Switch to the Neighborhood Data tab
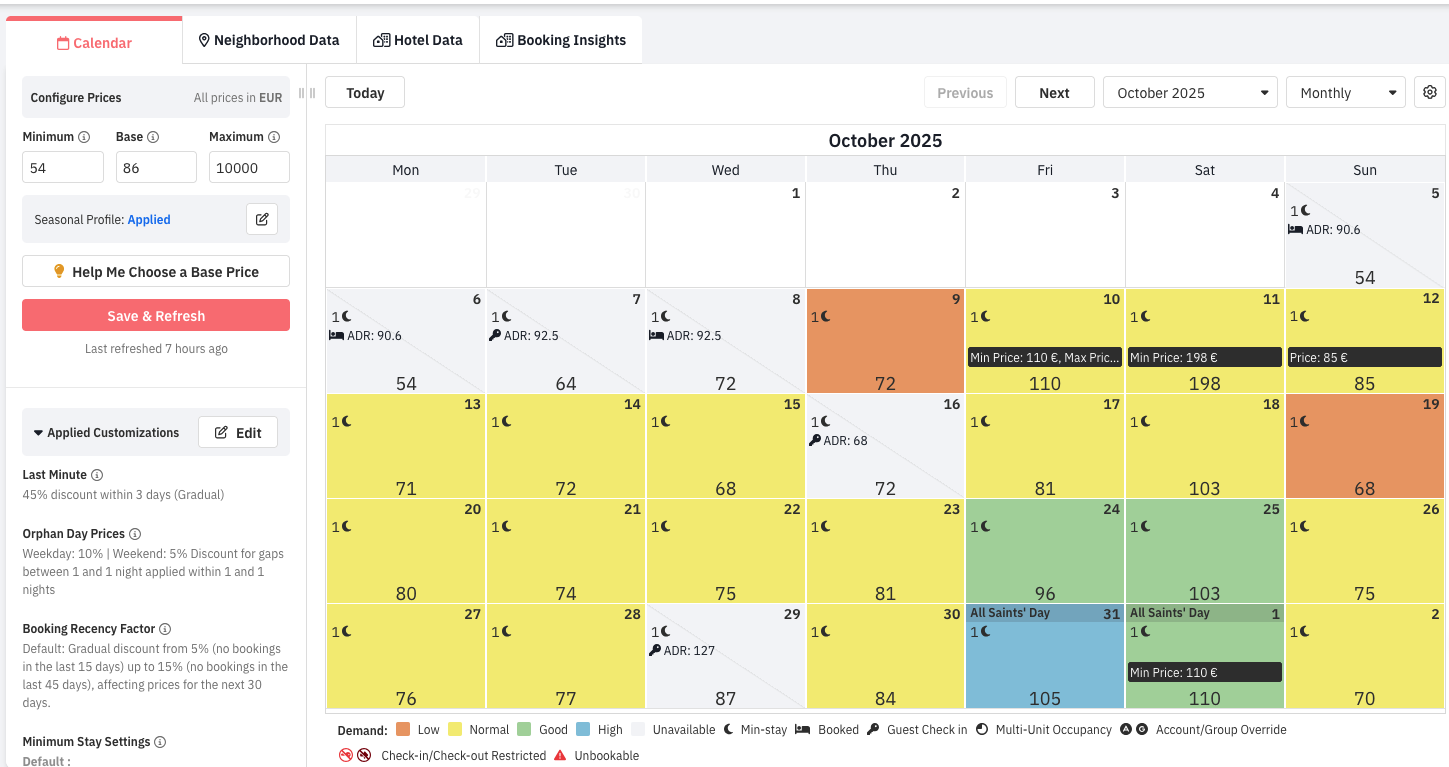Image resolution: width=1449 pixels, height=767 pixels. (x=269, y=40)
